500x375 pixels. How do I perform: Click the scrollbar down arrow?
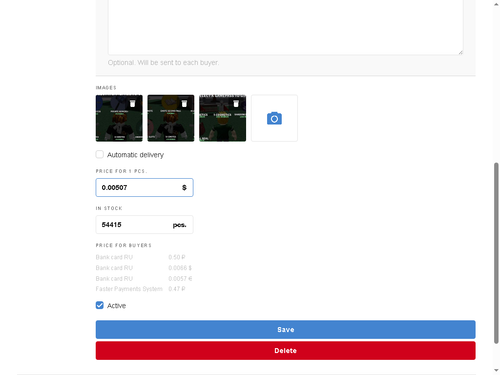pos(496,370)
